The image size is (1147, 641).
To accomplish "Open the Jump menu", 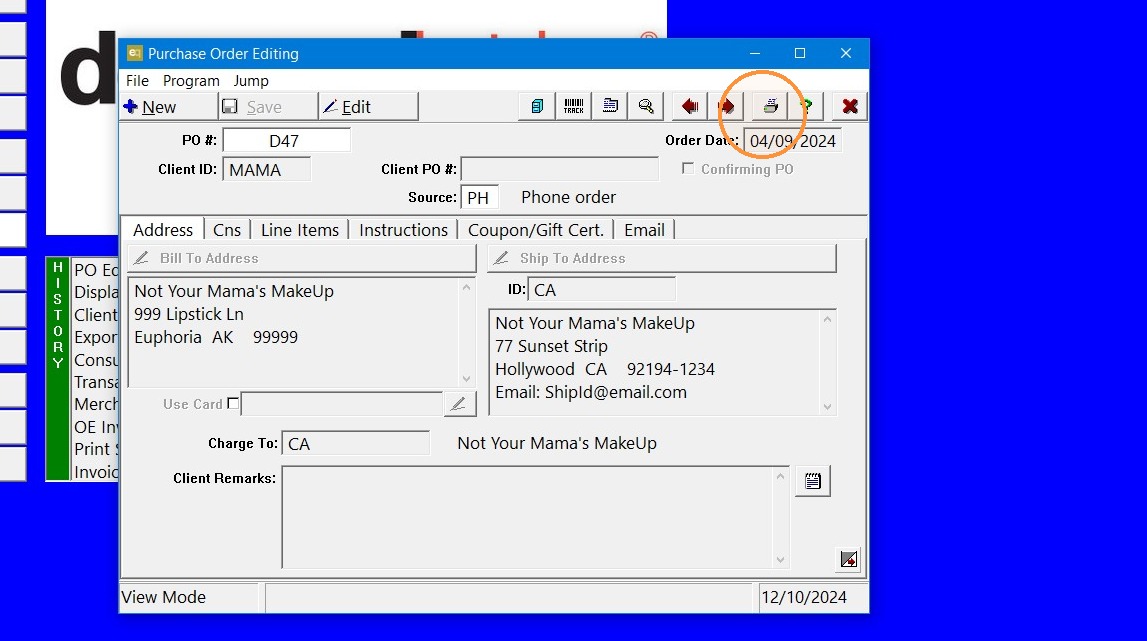I will click(251, 80).
